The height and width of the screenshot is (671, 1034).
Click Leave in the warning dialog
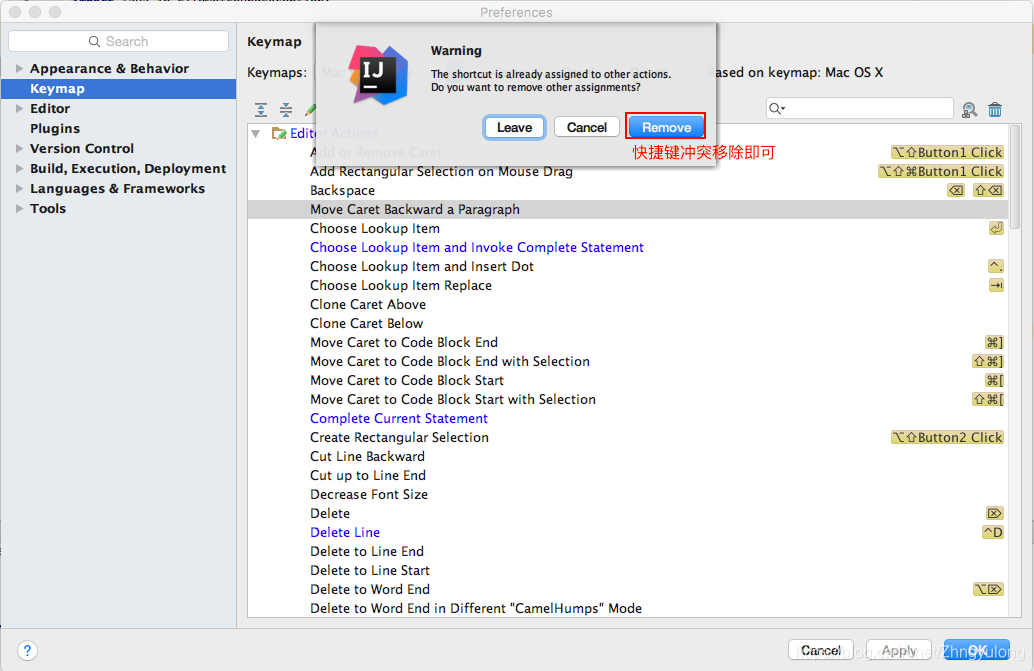point(514,127)
